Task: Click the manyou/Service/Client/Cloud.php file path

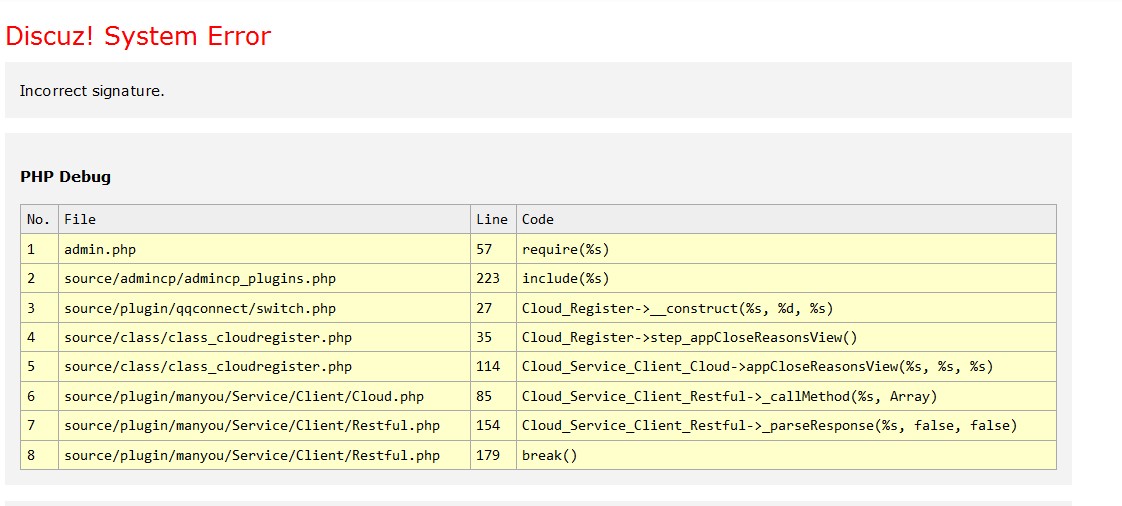Action: pyautogui.click(x=244, y=396)
